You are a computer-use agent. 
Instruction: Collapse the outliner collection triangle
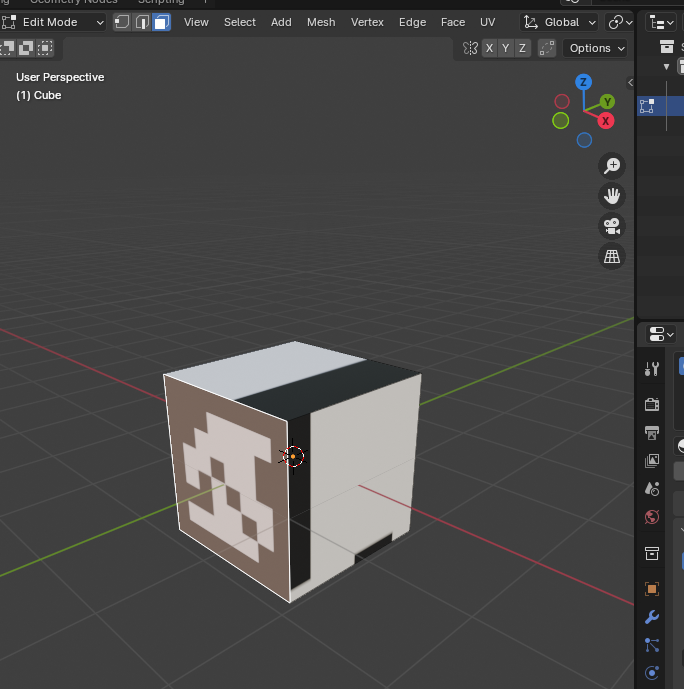coord(666,67)
